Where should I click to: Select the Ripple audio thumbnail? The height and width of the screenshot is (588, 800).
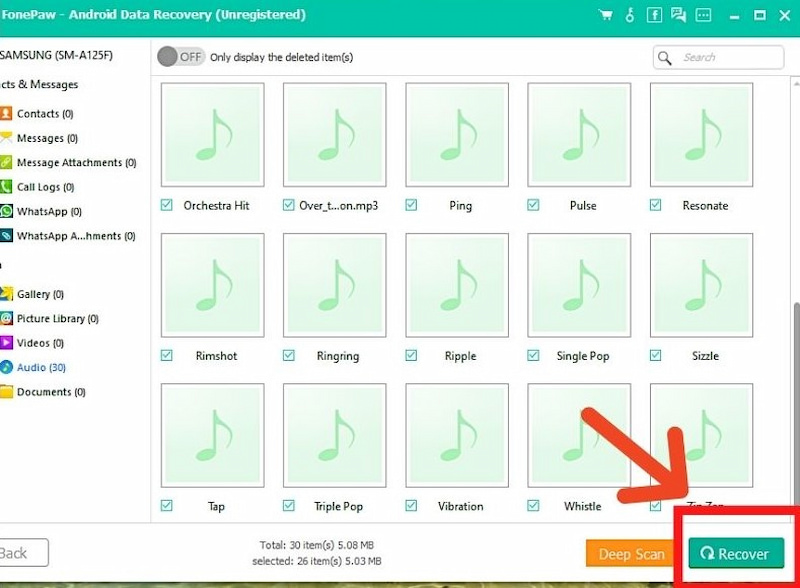tap(457, 285)
